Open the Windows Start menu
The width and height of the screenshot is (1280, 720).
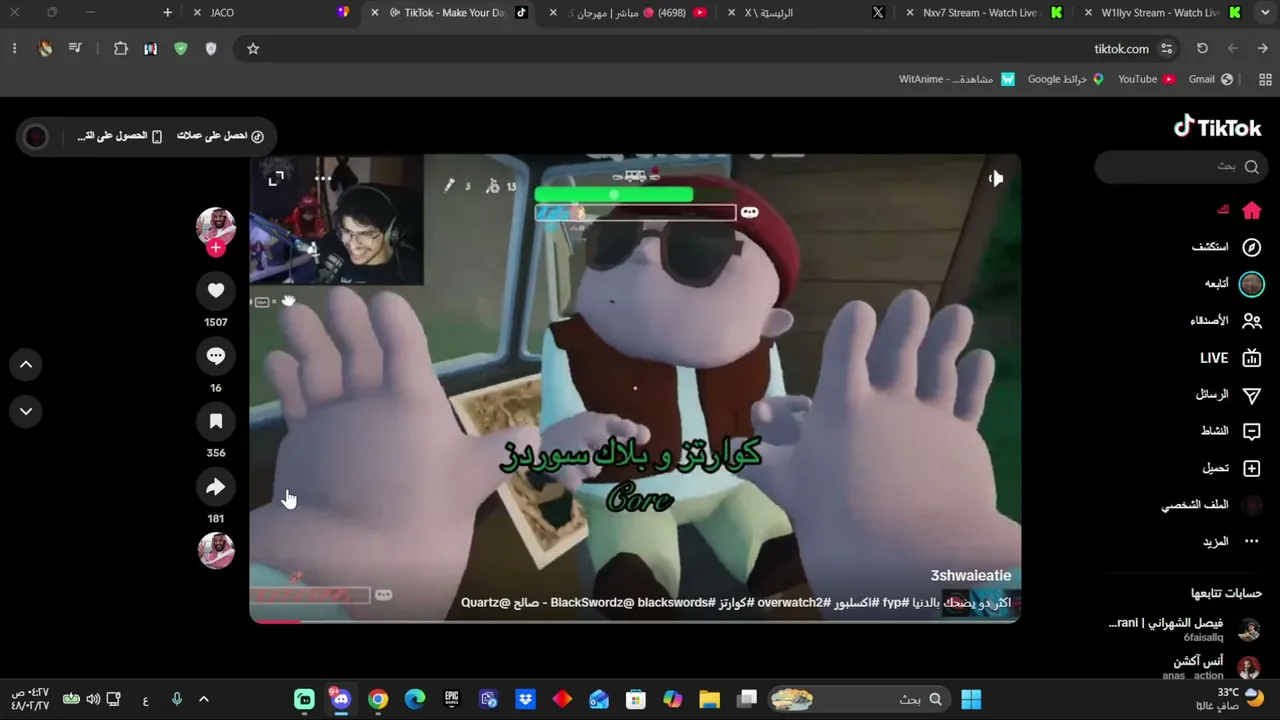pyautogui.click(x=971, y=699)
